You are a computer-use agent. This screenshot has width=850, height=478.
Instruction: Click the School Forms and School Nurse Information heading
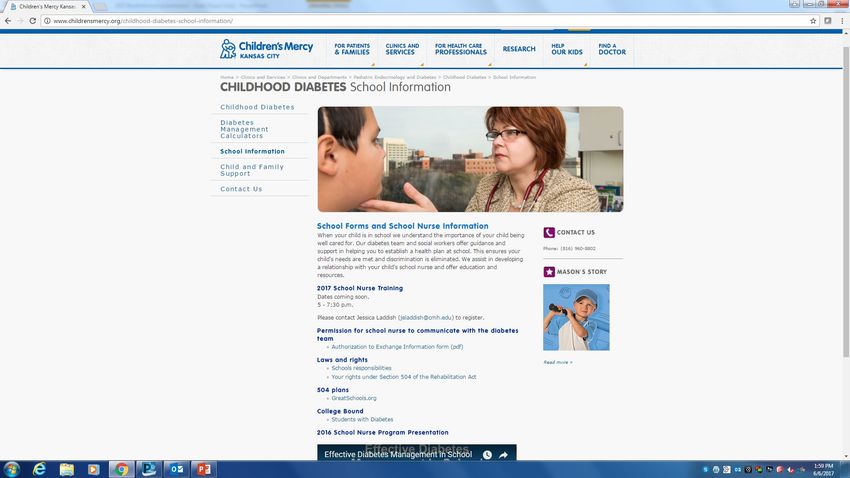[402, 226]
